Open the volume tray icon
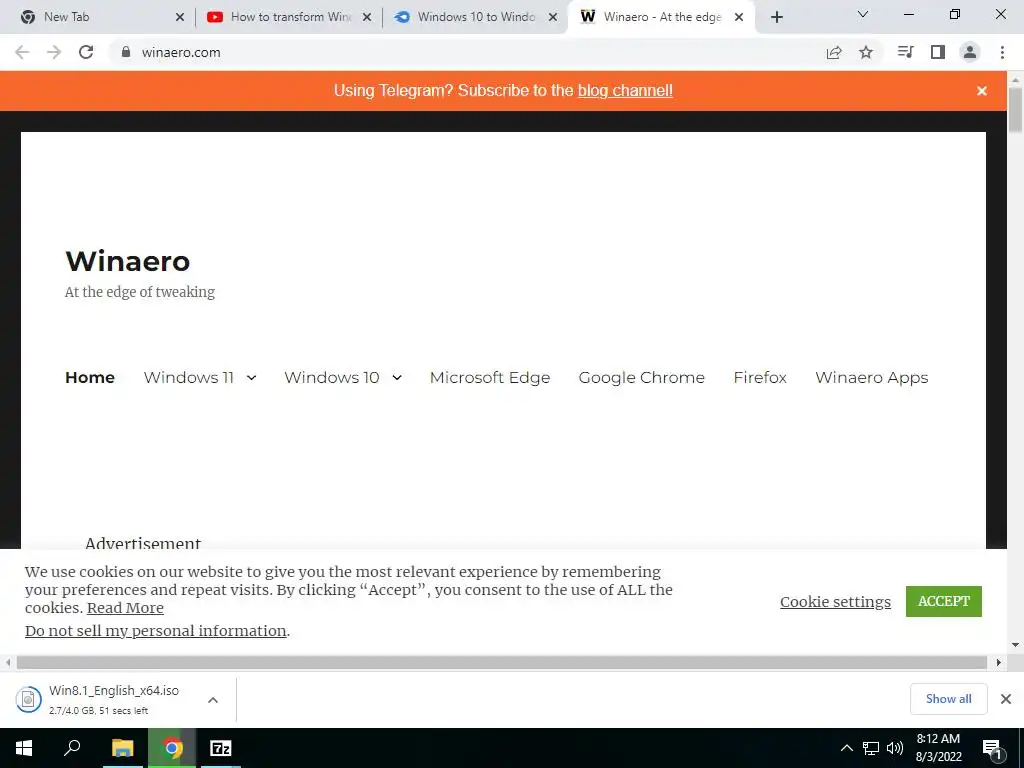The image size is (1024, 768). [x=895, y=748]
